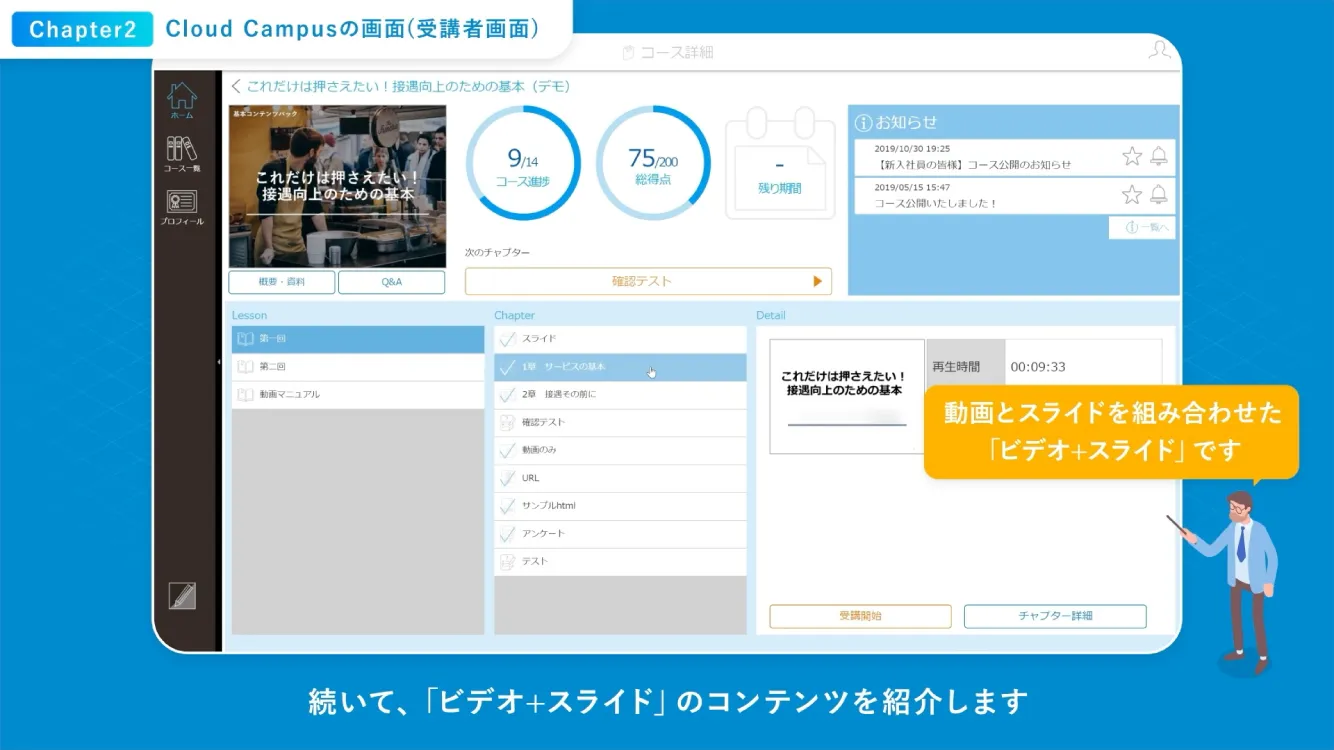Click the bell on the 新入社員の皆様 notice
The height and width of the screenshot is (750, 1334).
click(1158, 156)
